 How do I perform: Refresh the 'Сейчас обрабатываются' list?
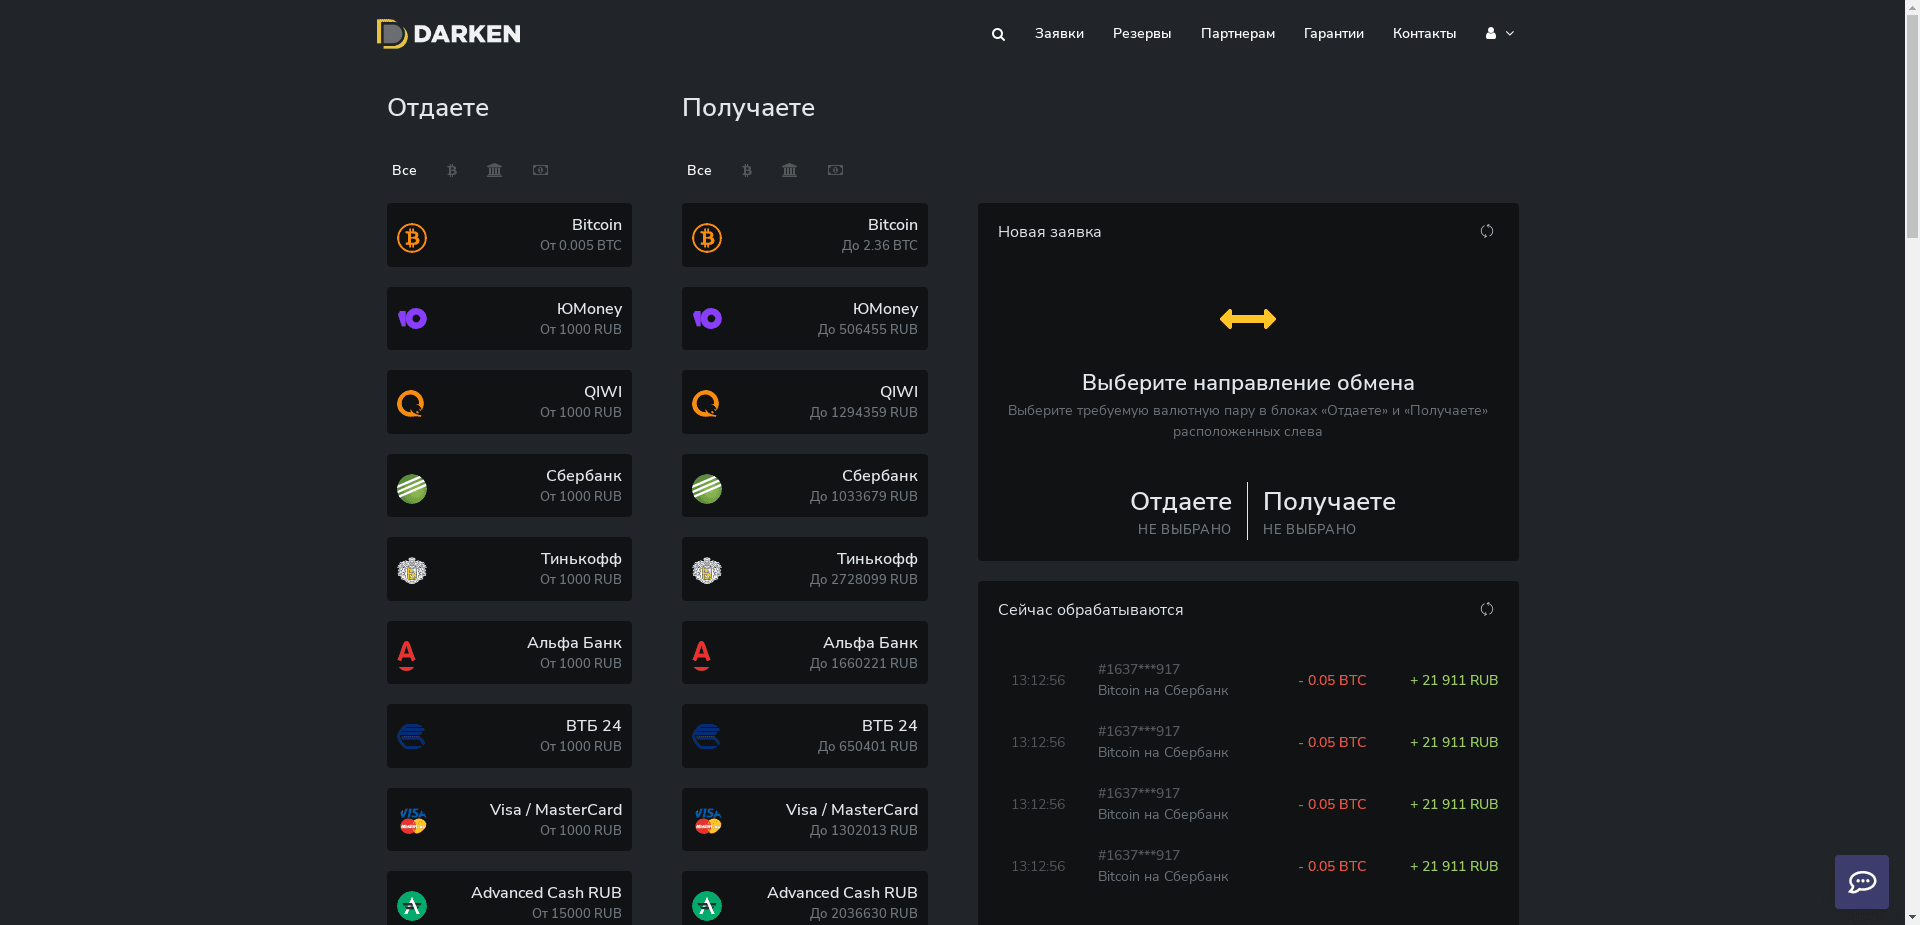click(x=1486, y=609)
